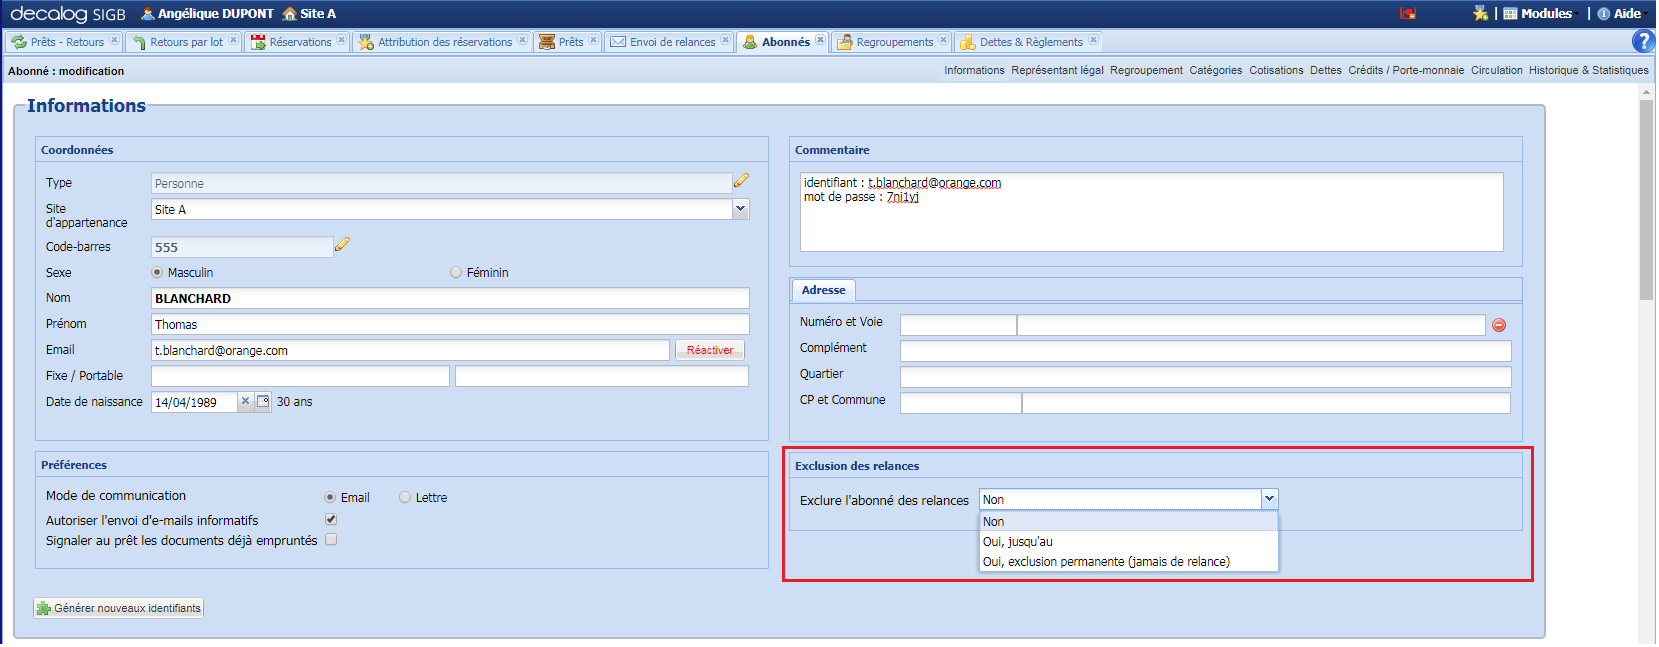Click into the Prénom field containing Thomas

(450, 325)
